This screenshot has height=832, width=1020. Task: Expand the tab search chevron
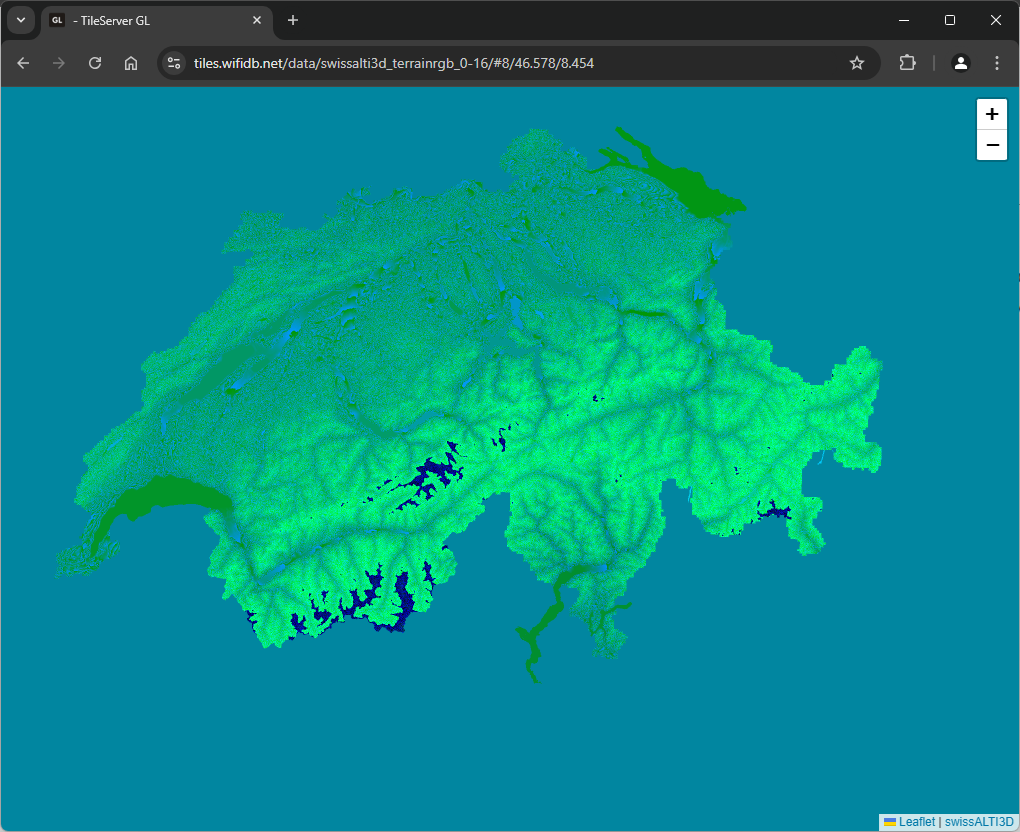click(x=21, y=20)
